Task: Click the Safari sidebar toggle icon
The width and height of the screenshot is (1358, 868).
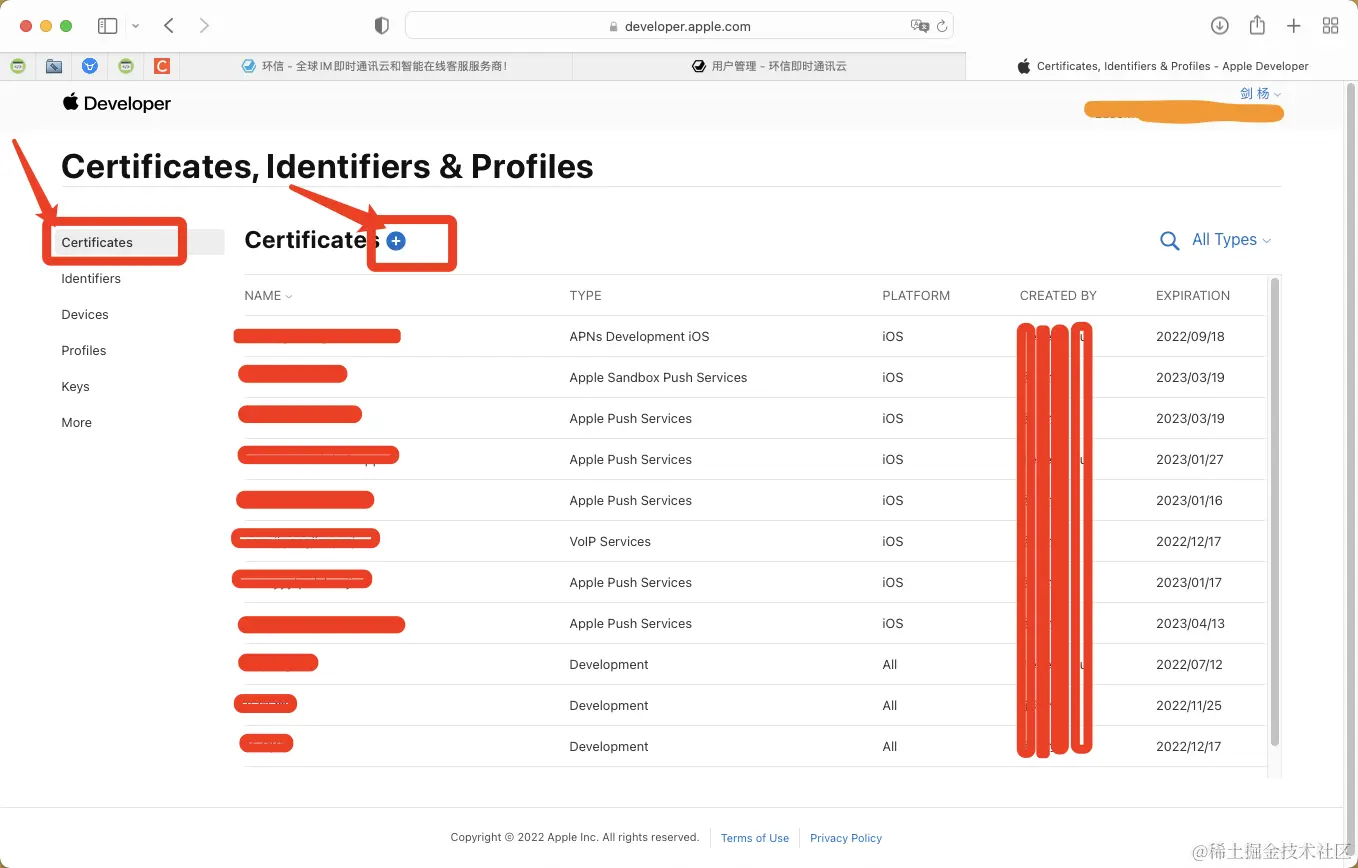Action: click(x=108, y=26)
